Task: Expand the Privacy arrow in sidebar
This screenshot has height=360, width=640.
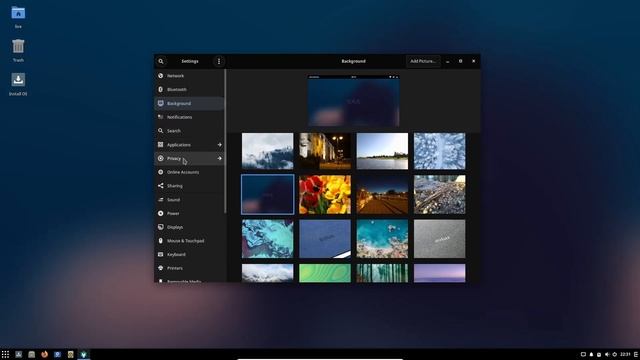Action: point(220,158)
